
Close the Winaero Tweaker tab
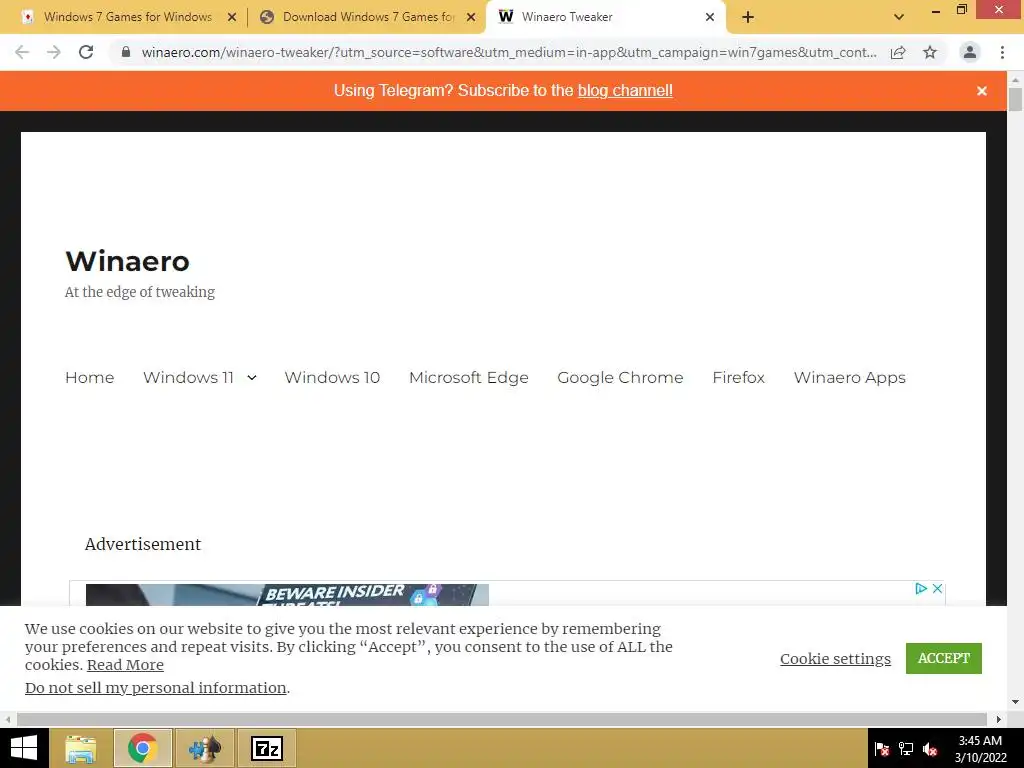710,17
